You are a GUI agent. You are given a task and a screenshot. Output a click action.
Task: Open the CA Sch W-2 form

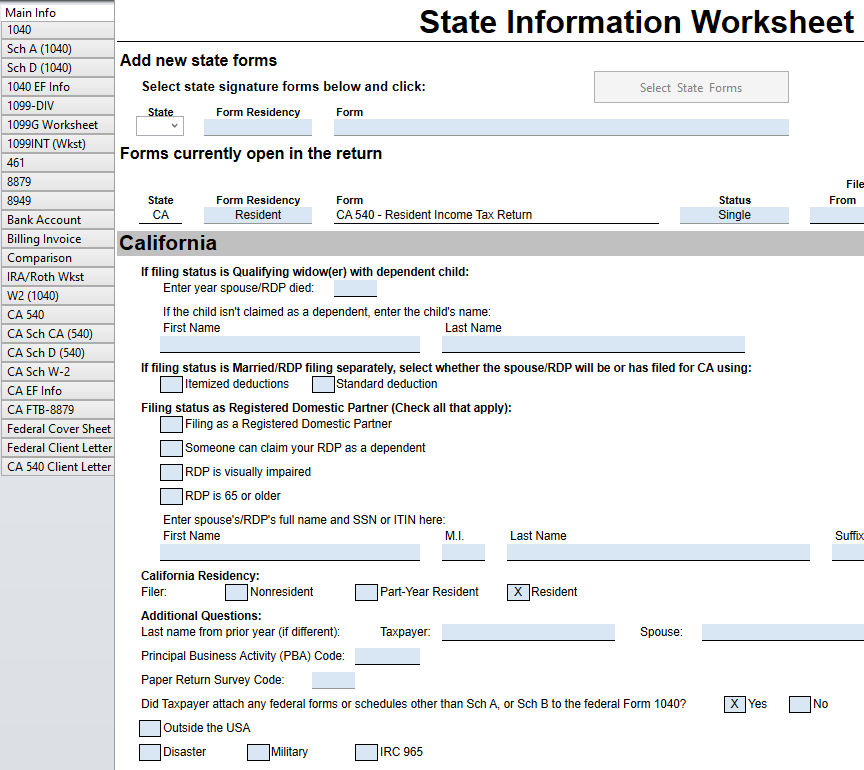point(57,372)
